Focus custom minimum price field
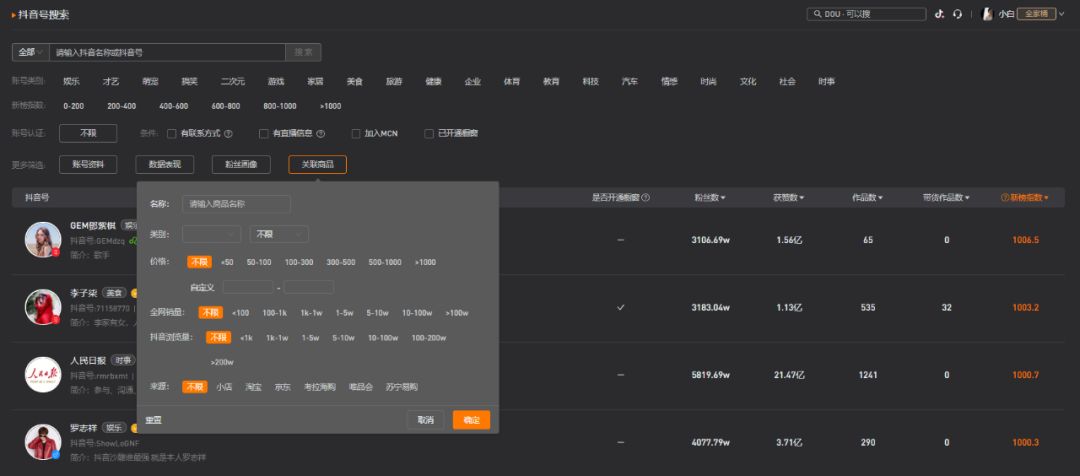 click(248, 287)
